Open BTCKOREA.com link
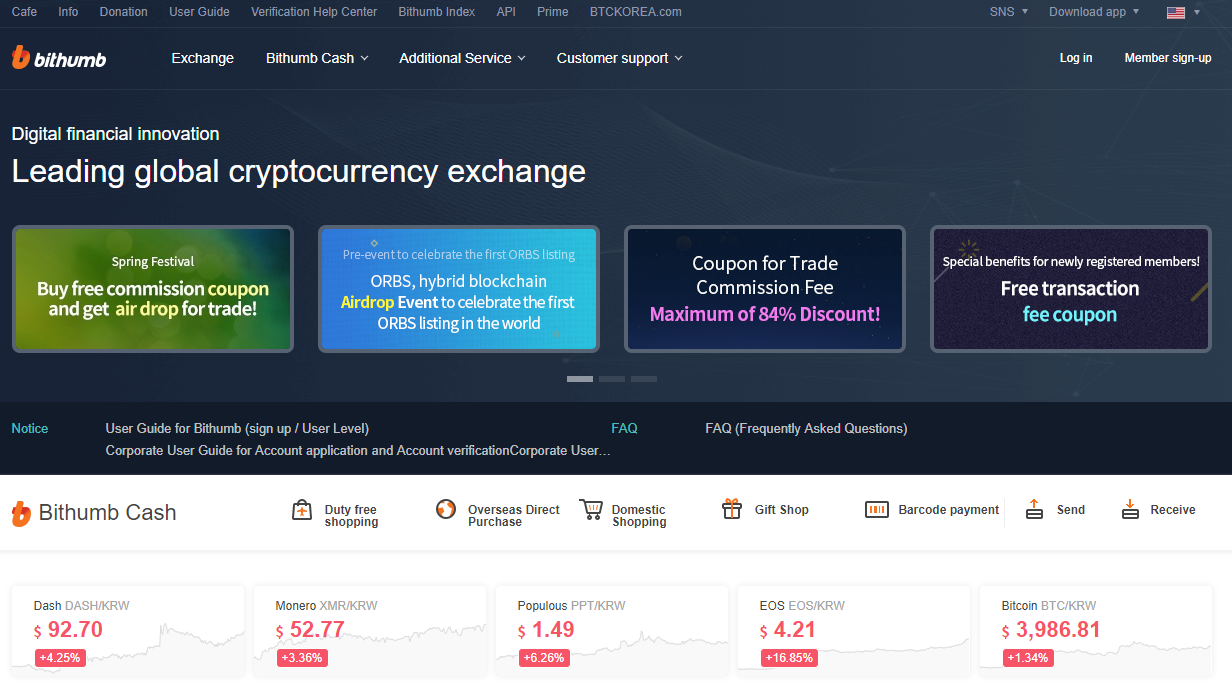Image resolution: width=1232 pixels, height=695 pixels. [x=636, y=12]
